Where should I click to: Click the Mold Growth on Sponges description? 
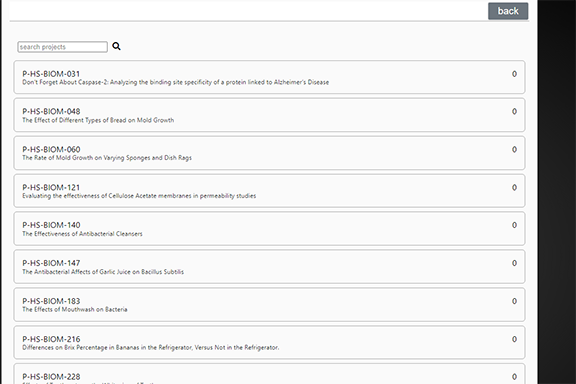107,158
